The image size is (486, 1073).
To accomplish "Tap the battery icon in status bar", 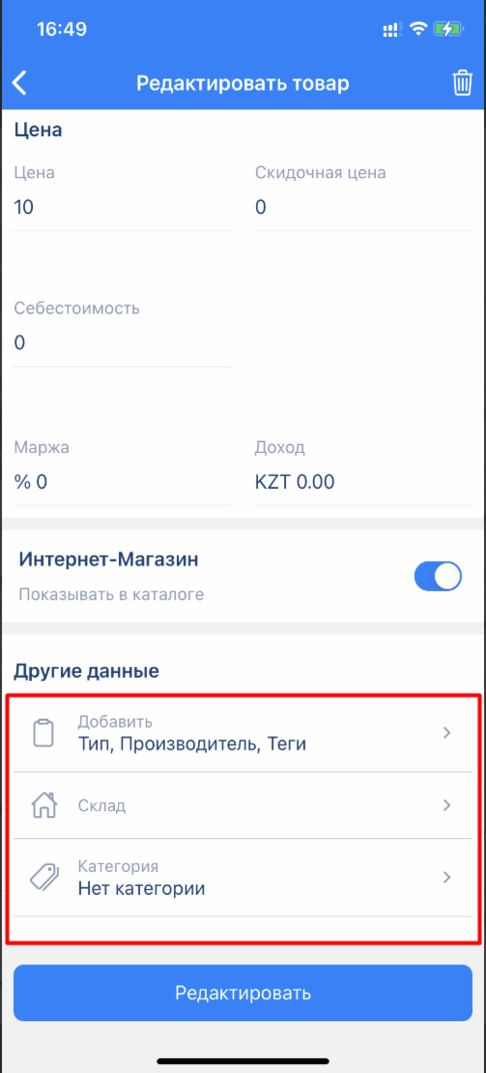I will tap(454, 29).
